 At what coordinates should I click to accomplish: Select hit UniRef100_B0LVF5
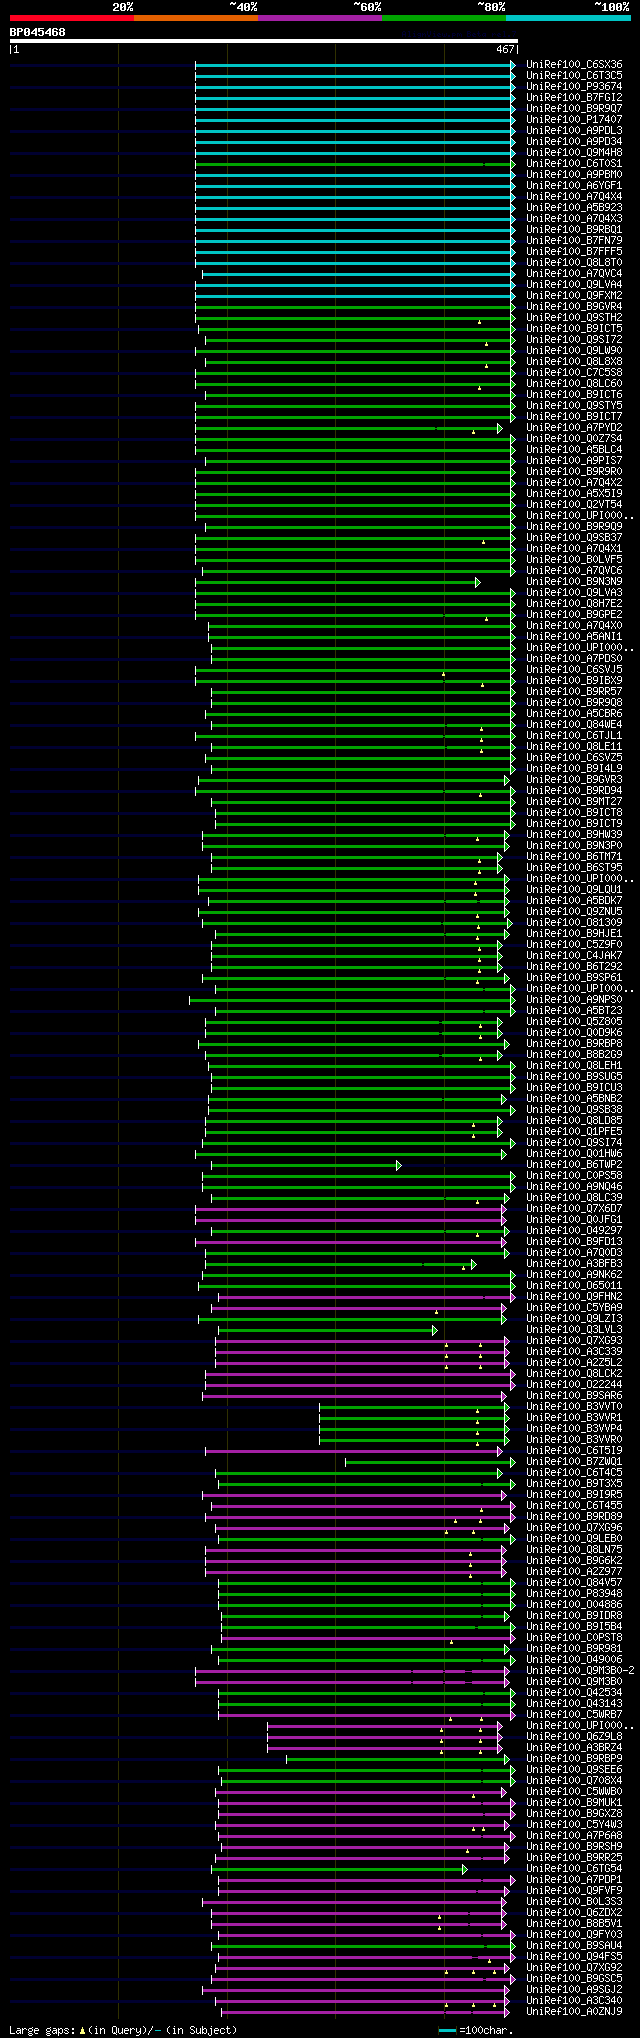point(574,559)
